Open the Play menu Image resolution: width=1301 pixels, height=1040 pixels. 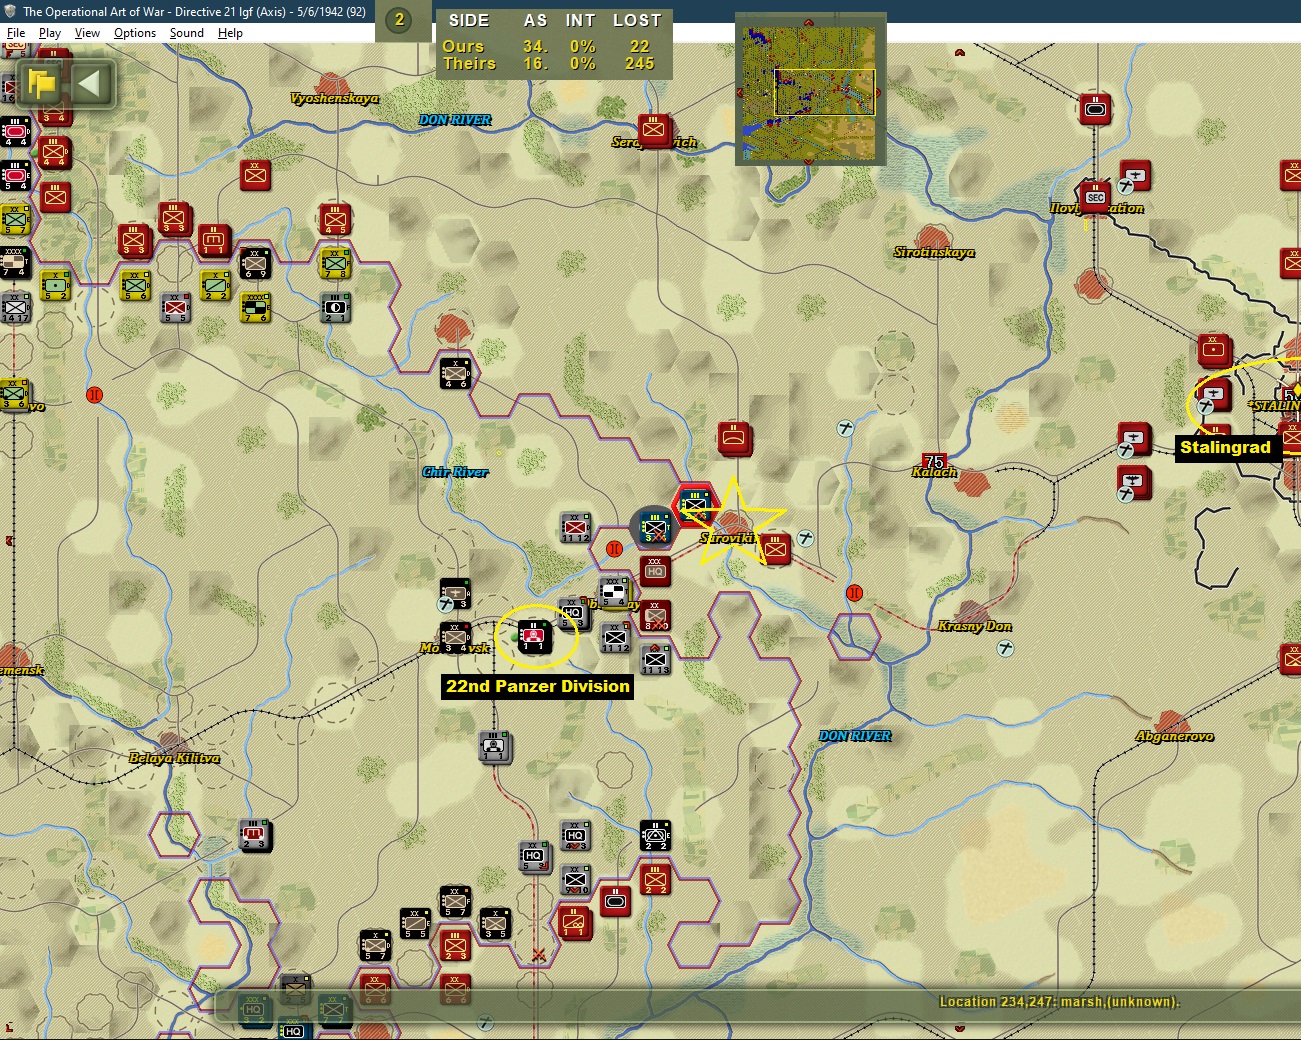coord(50,33)
